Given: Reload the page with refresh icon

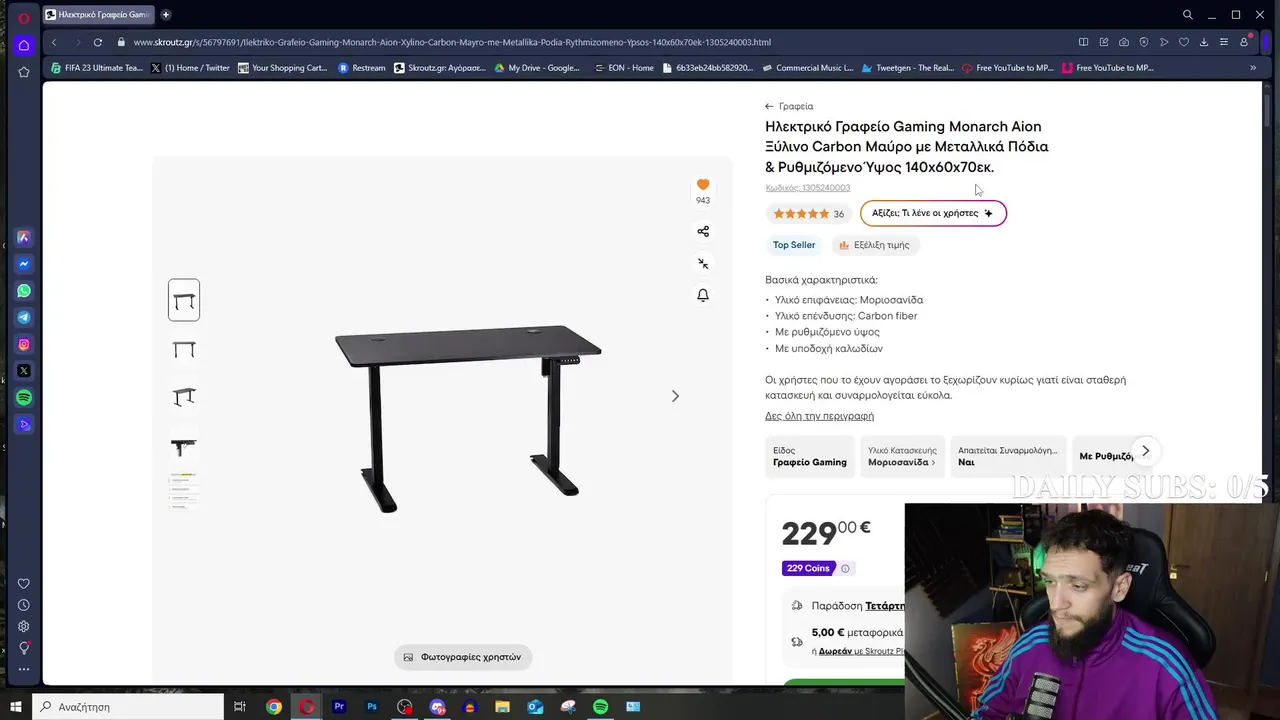Looking at the screenshot, I should [98, 42].
